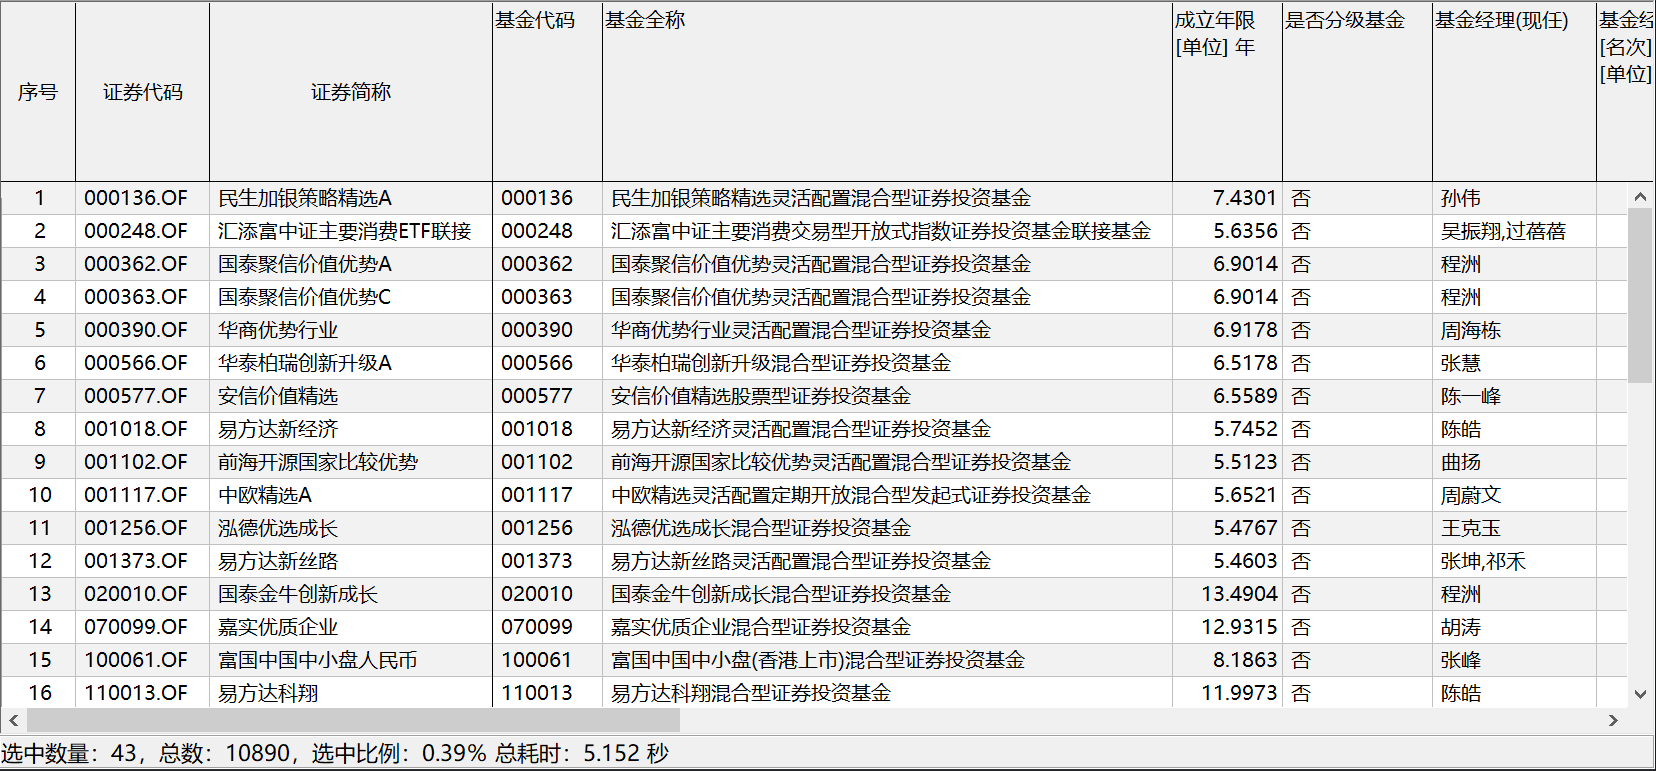
Task: Select cell 富国中国中小盘人民币
Action: pyautogui.click(x=351, y=660)
